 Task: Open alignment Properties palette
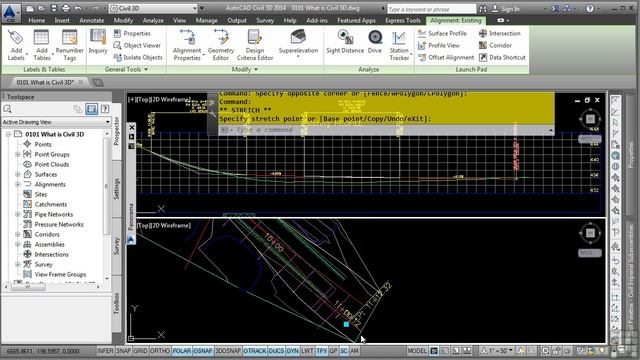pyautogui.click(x=132, y=33)
